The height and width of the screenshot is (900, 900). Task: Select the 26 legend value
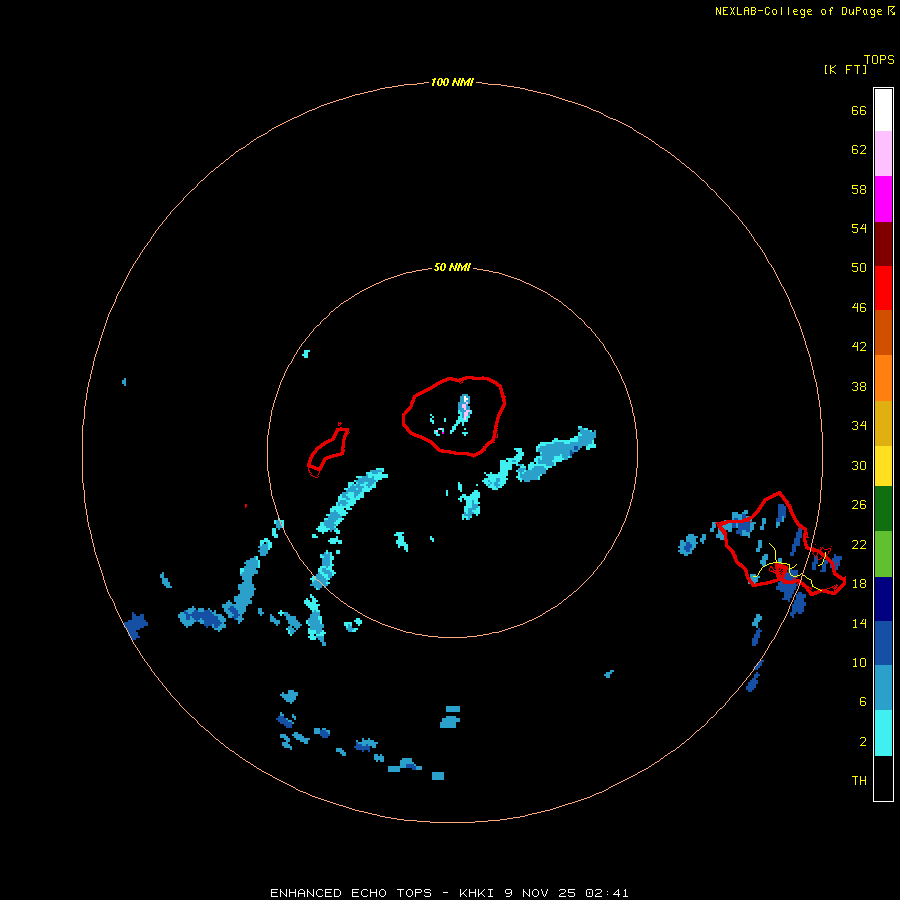point(859,505)
